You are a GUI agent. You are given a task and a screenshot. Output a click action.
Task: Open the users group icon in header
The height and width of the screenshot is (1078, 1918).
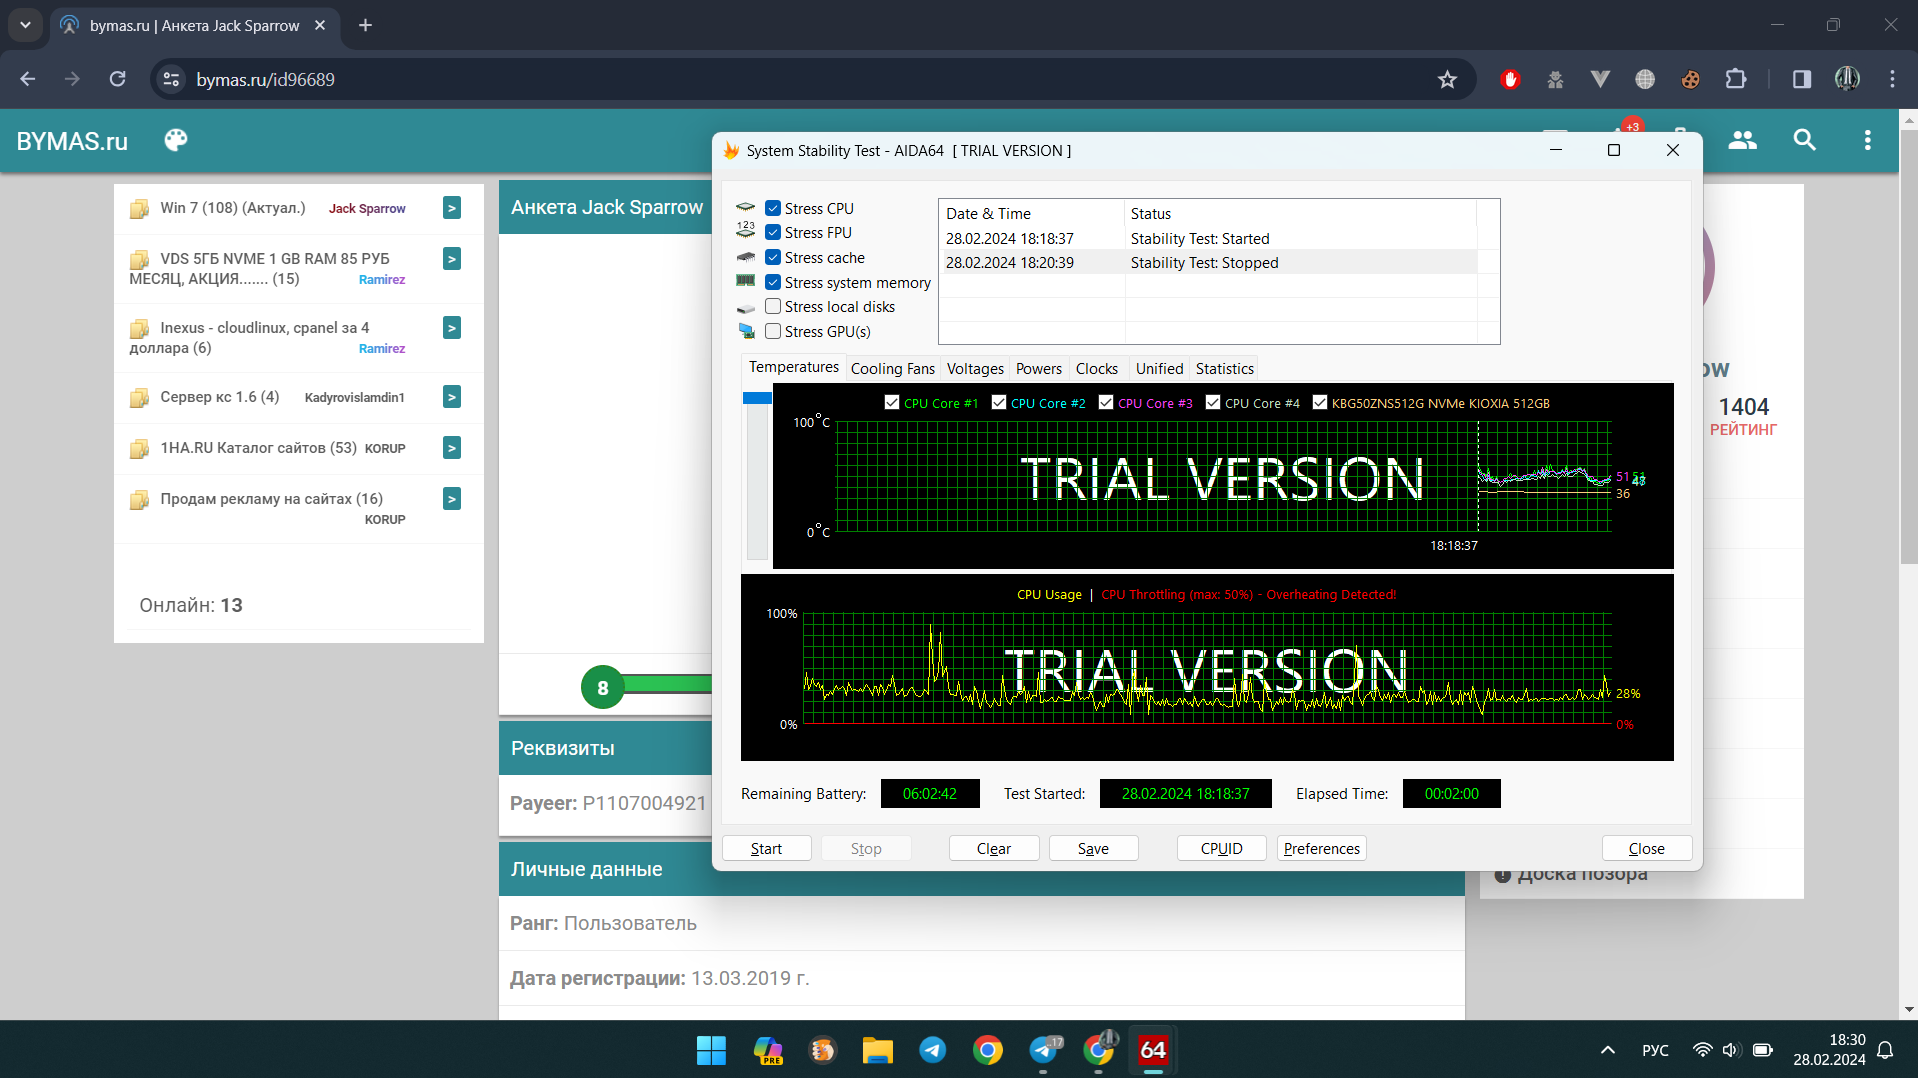pyautogui.click(x=1742, y=140)
